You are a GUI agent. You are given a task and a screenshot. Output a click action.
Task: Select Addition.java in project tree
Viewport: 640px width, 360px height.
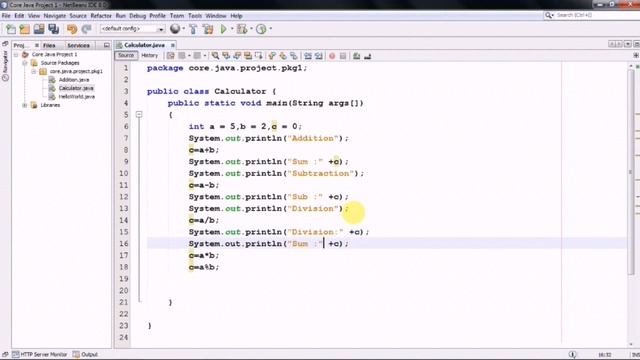[74, 80]
